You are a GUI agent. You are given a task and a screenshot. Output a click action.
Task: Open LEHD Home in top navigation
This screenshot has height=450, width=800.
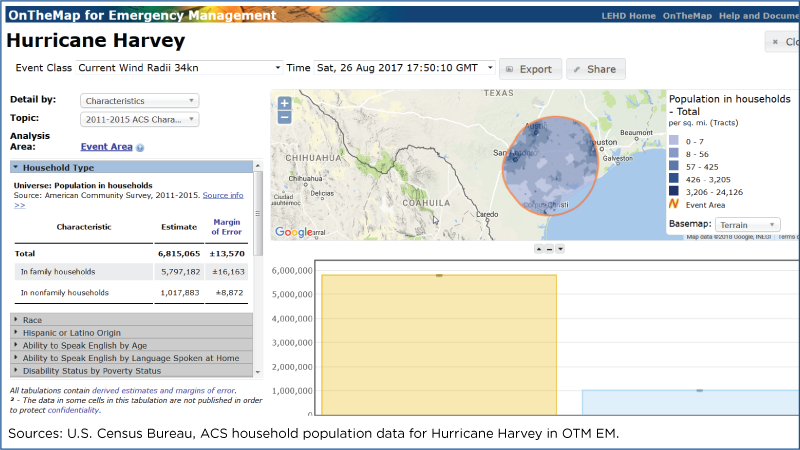[x=628, y=16]
